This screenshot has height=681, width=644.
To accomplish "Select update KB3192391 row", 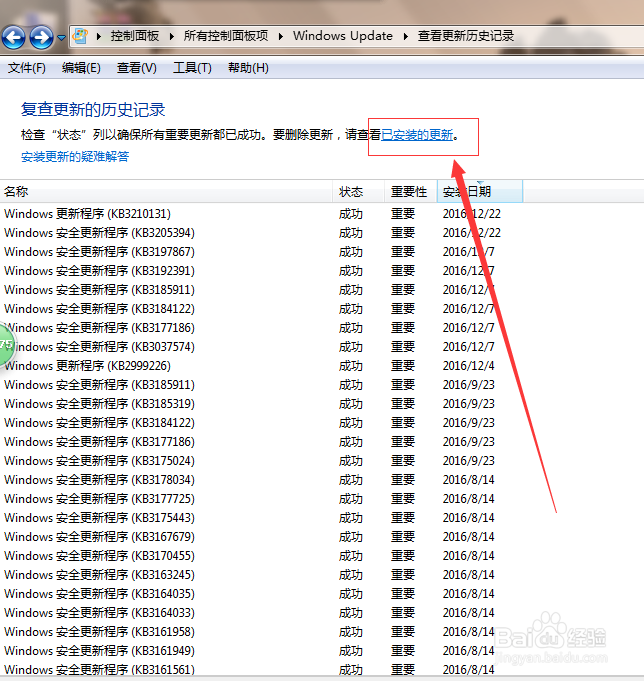I will click(261, 271).
